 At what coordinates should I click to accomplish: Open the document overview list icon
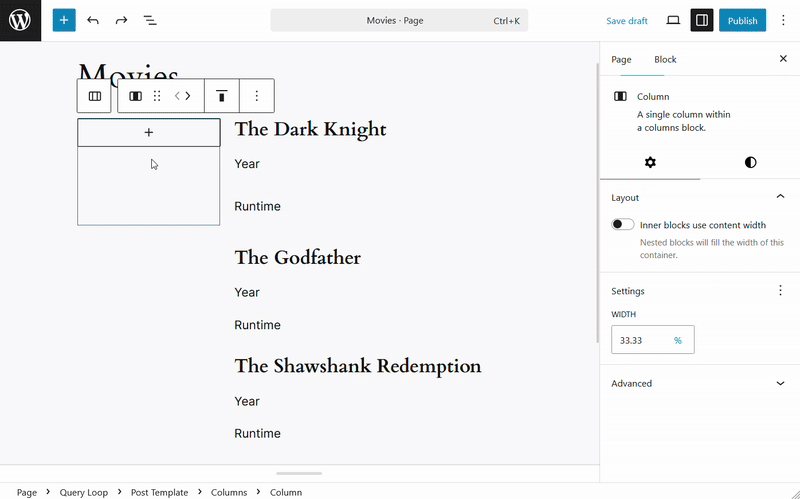point(150,20)
